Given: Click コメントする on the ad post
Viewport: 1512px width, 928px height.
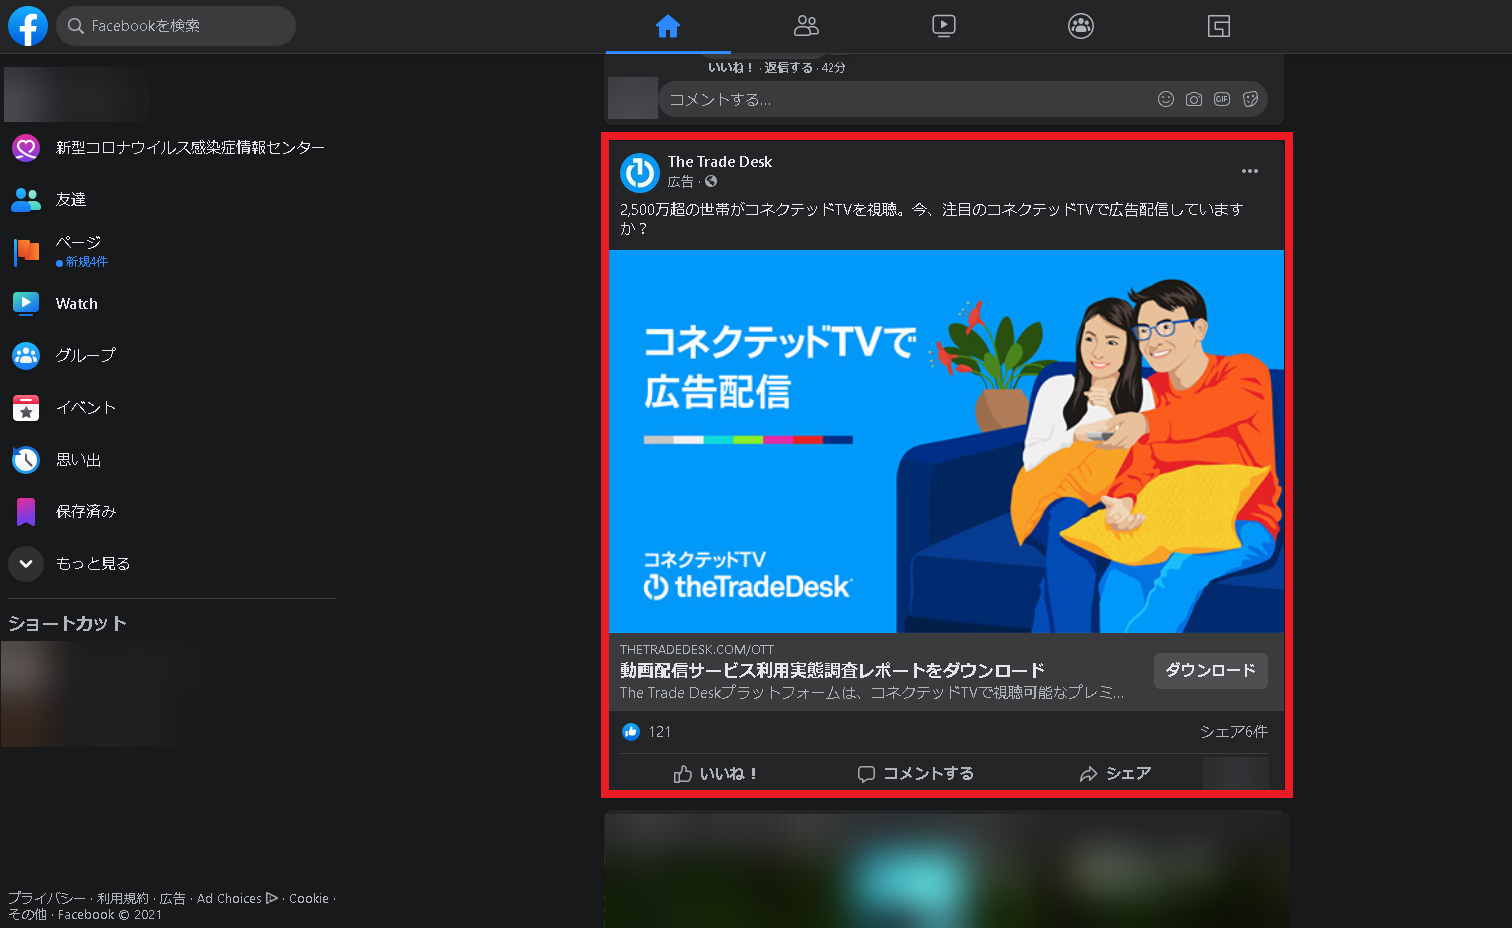Looking at the screenshot, I should (x=915, y=774).
